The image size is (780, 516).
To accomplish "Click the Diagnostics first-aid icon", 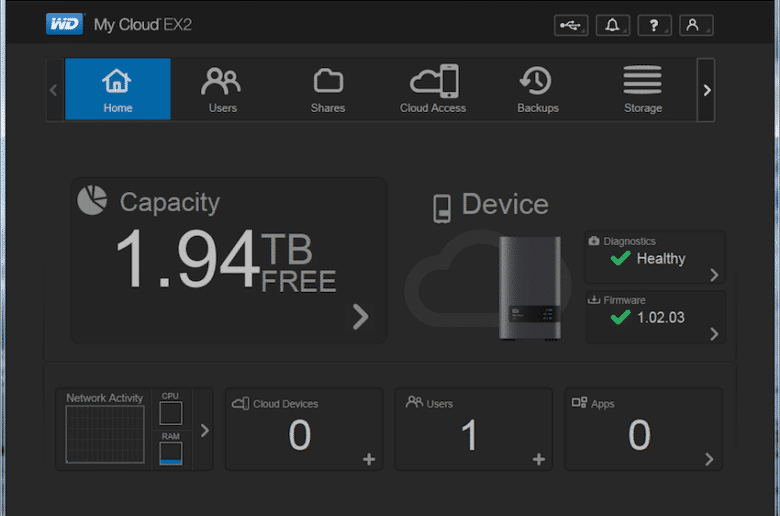I will tap(594, 241).
